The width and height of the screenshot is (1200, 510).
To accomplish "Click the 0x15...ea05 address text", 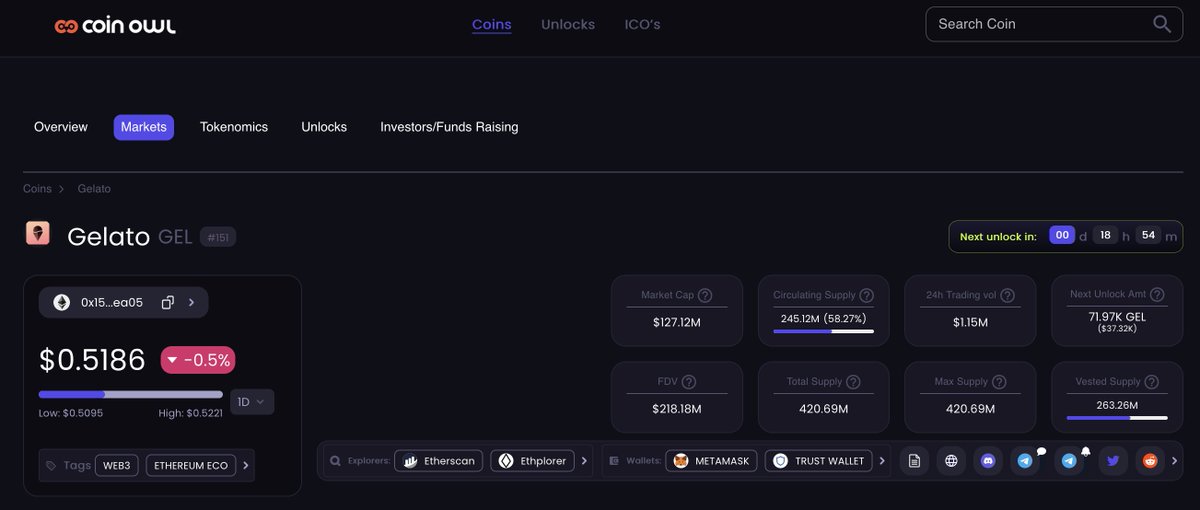I will [x=112, y=302].
